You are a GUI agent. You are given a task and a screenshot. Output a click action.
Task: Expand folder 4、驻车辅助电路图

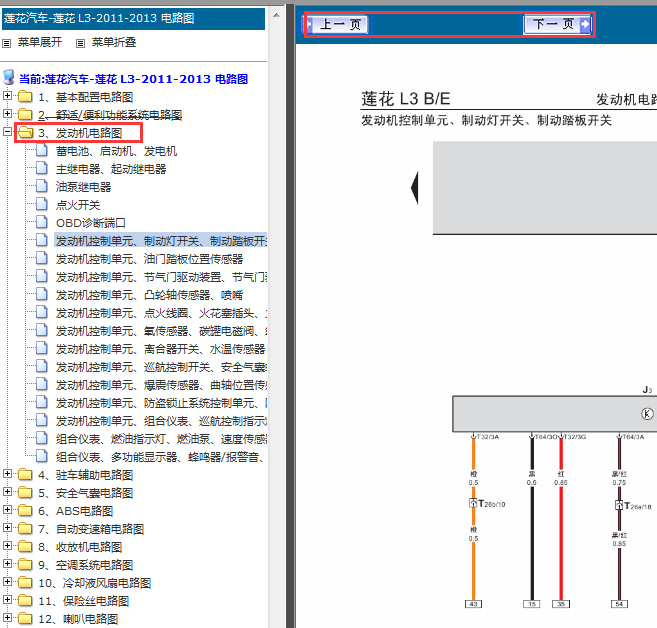click(7, 473)
